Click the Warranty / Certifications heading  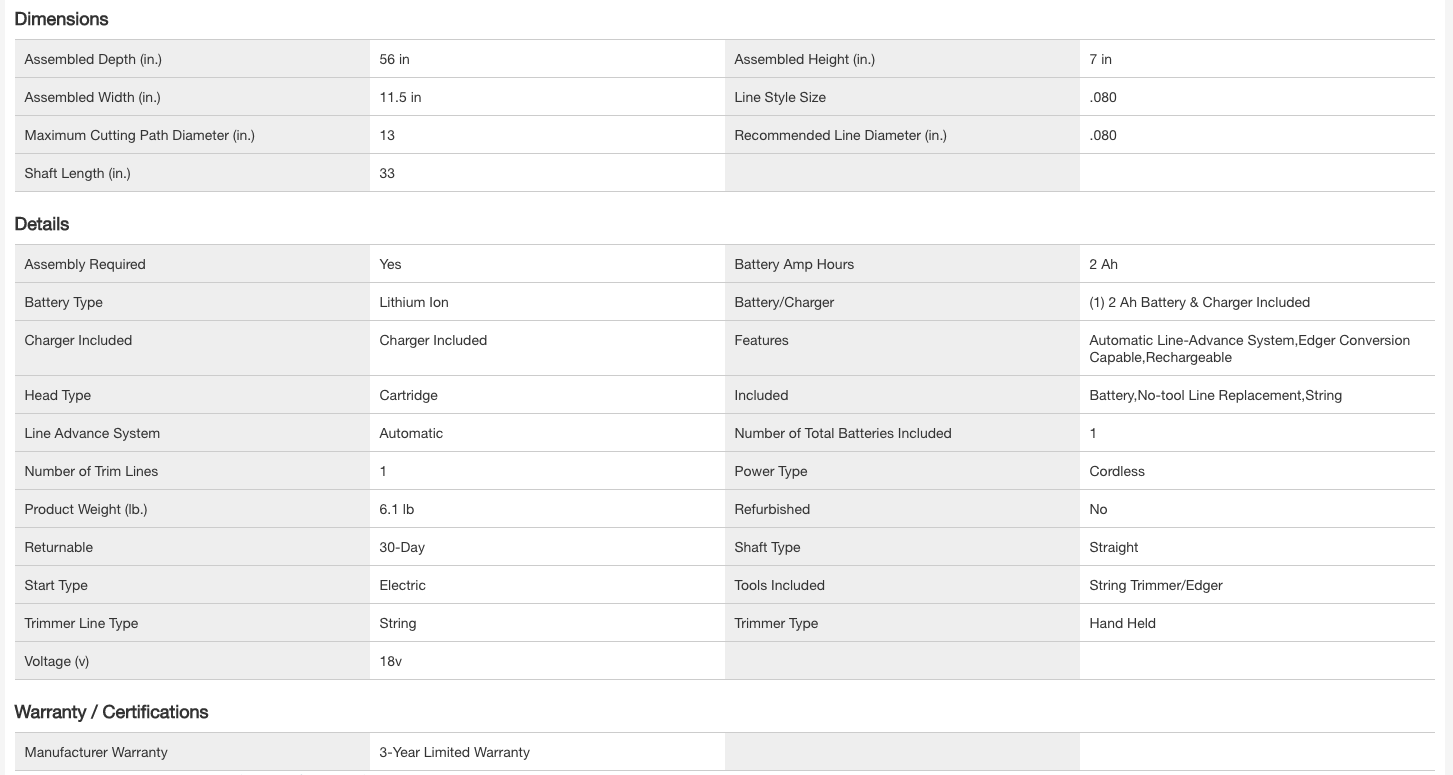point(111,712)
